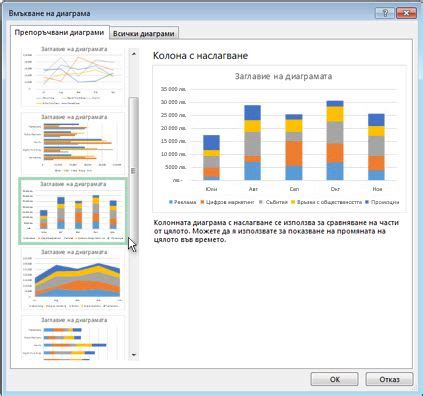Click the scrollbar down arrow
Screen dimensions: 423x396
click(x=134, y=355)
